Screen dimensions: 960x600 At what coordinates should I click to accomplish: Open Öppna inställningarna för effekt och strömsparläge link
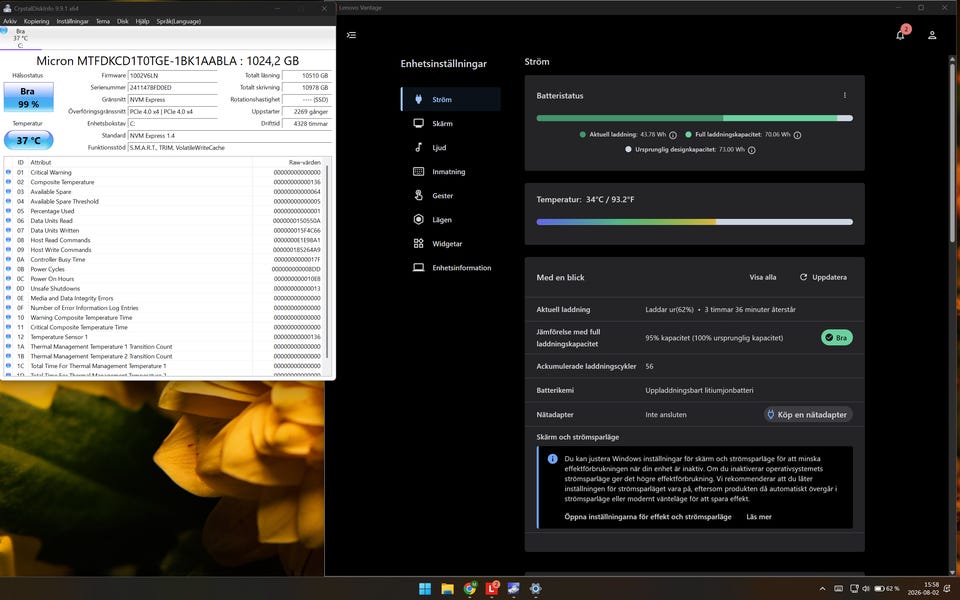click(x=648, y=517)
